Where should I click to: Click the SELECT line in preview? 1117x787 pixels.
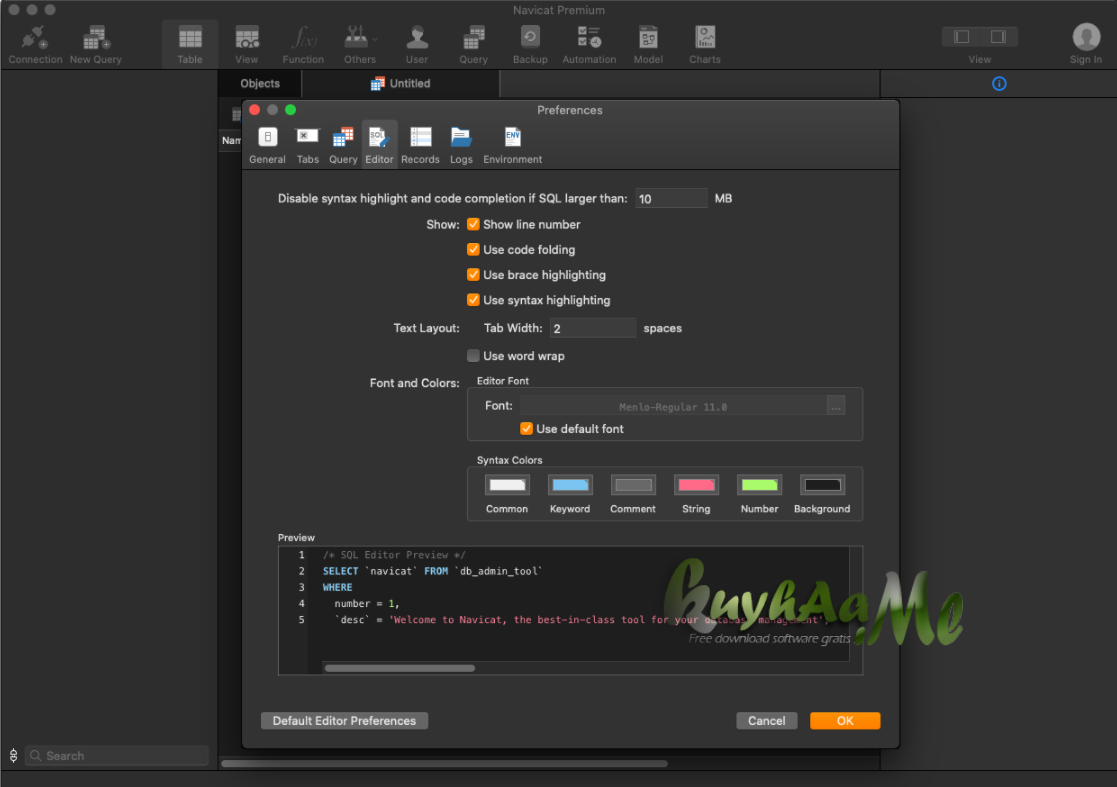tap(432, 571)
